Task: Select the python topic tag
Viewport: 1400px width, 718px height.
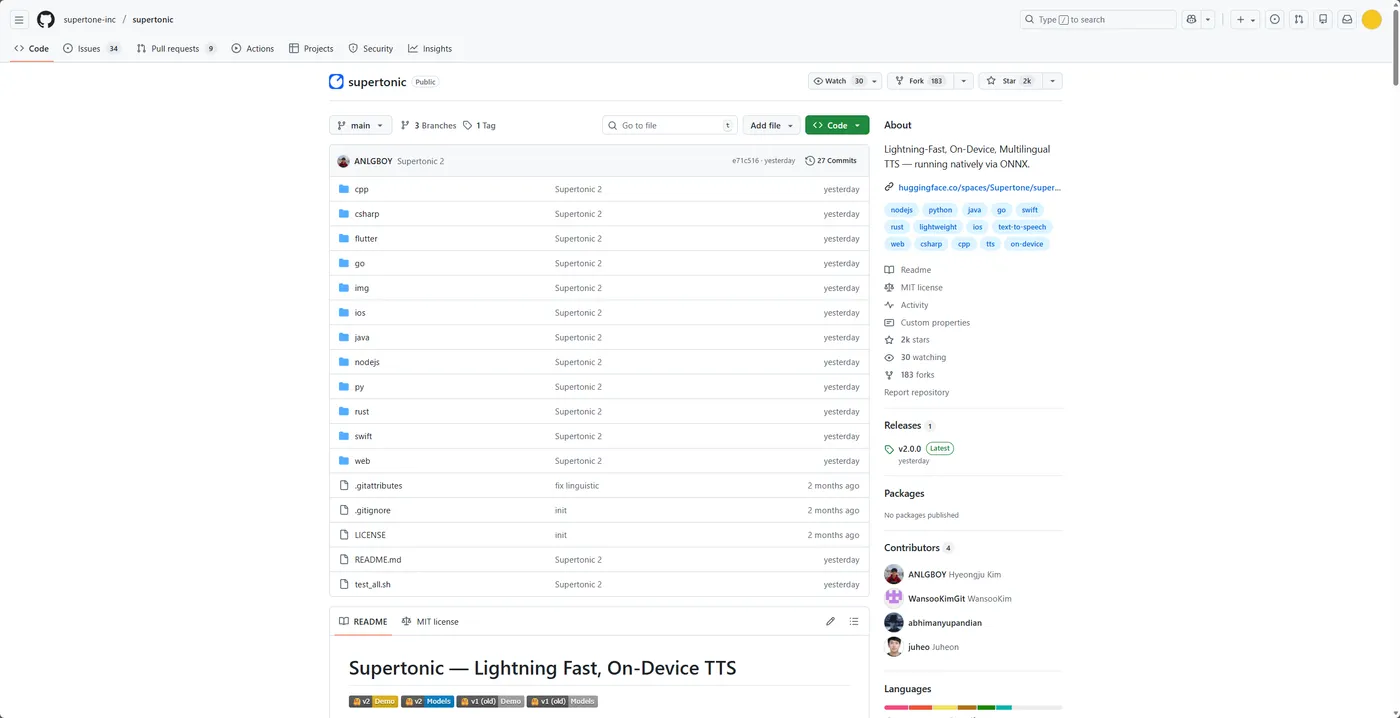Action: coord(940,210)
